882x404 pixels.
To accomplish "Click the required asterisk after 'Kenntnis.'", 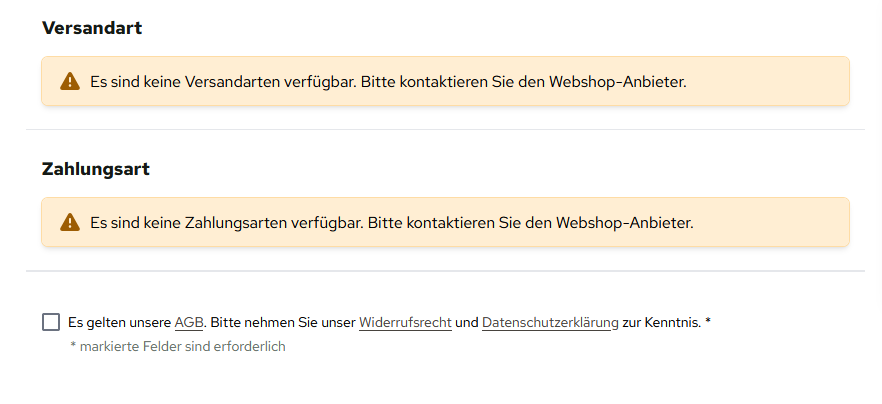I will [x=708, y=322].
